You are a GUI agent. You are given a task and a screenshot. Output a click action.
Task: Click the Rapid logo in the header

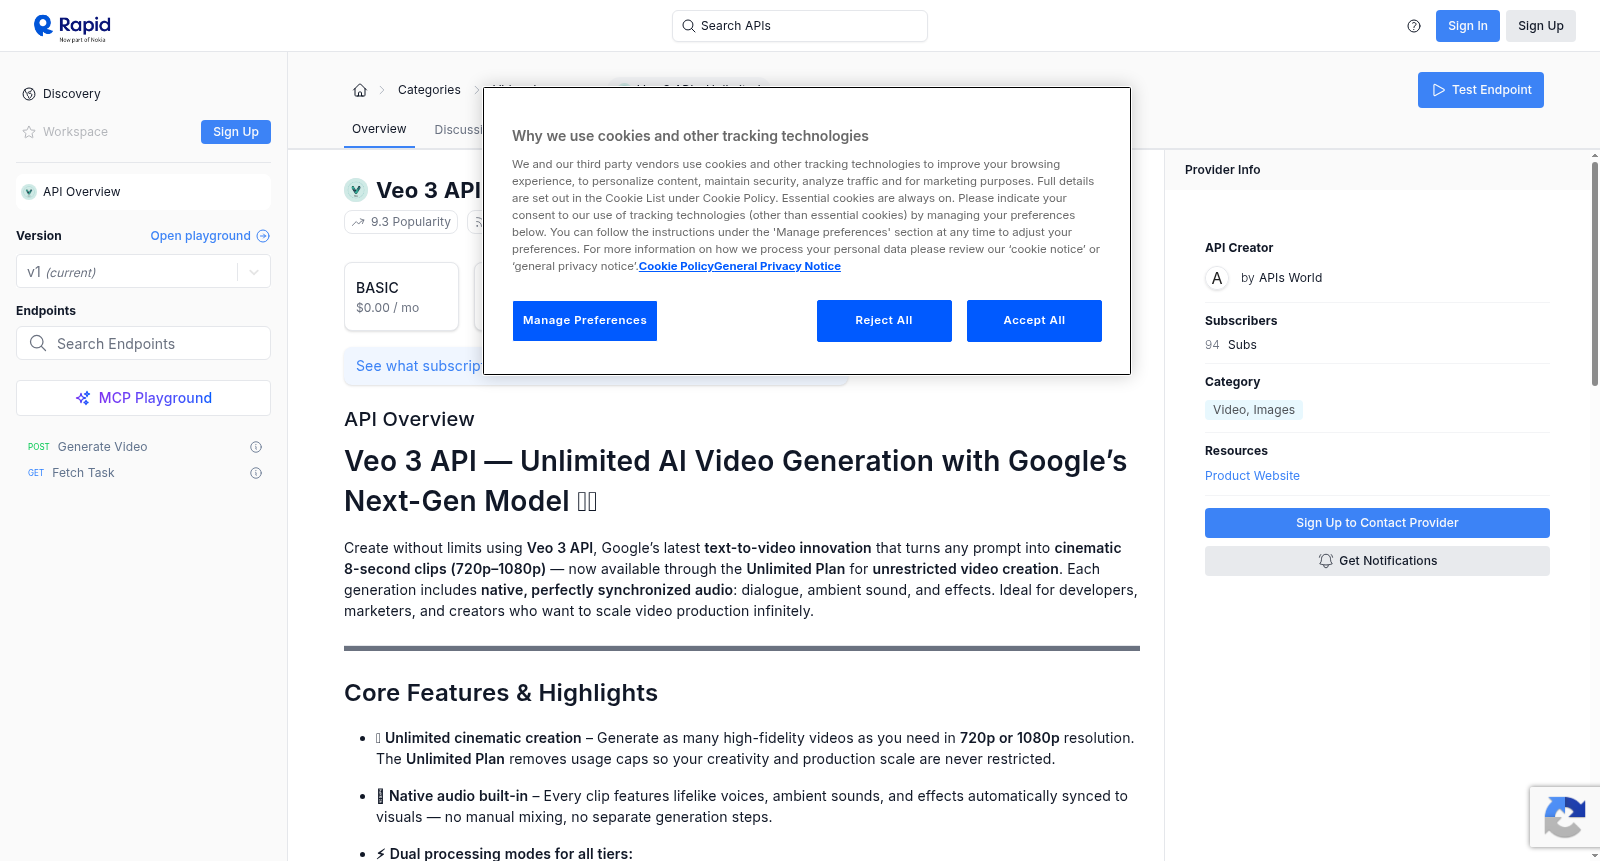tap(72, 27)
